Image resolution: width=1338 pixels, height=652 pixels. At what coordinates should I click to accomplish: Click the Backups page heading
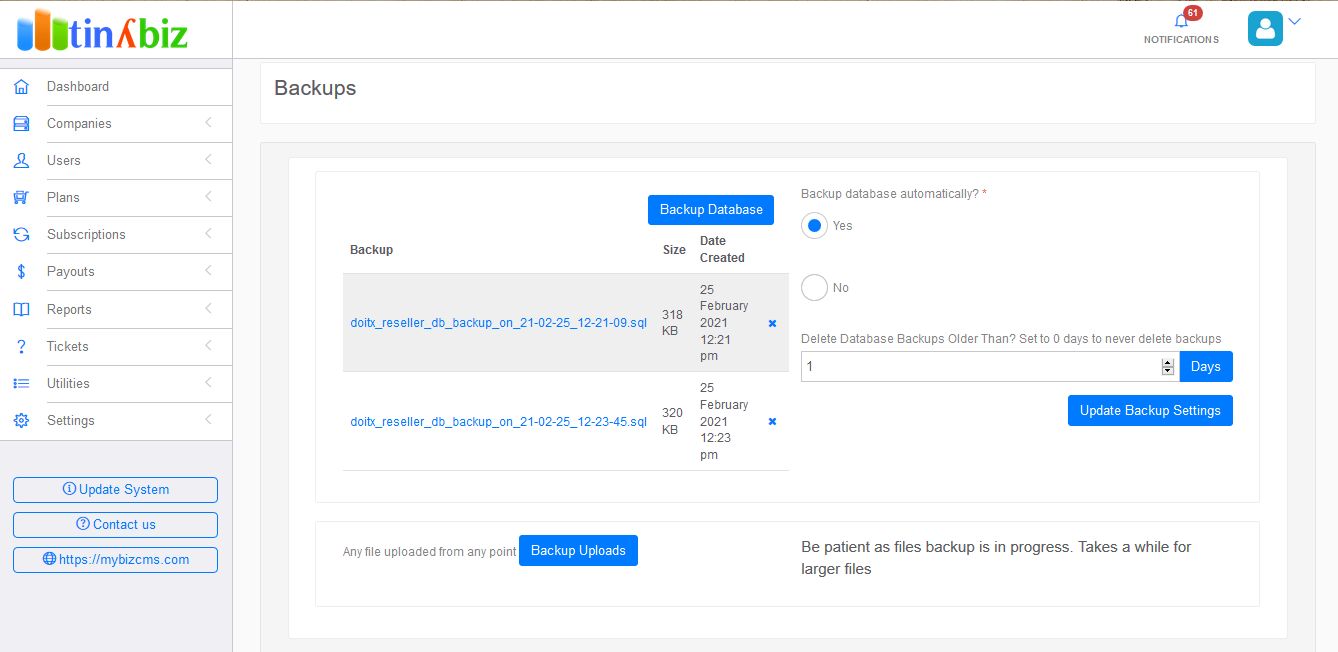[315, 88]
